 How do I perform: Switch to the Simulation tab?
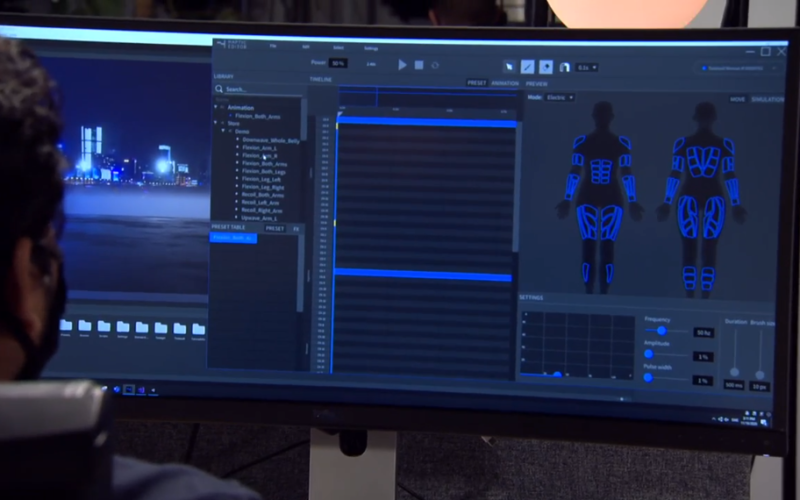tap(768, 99)
